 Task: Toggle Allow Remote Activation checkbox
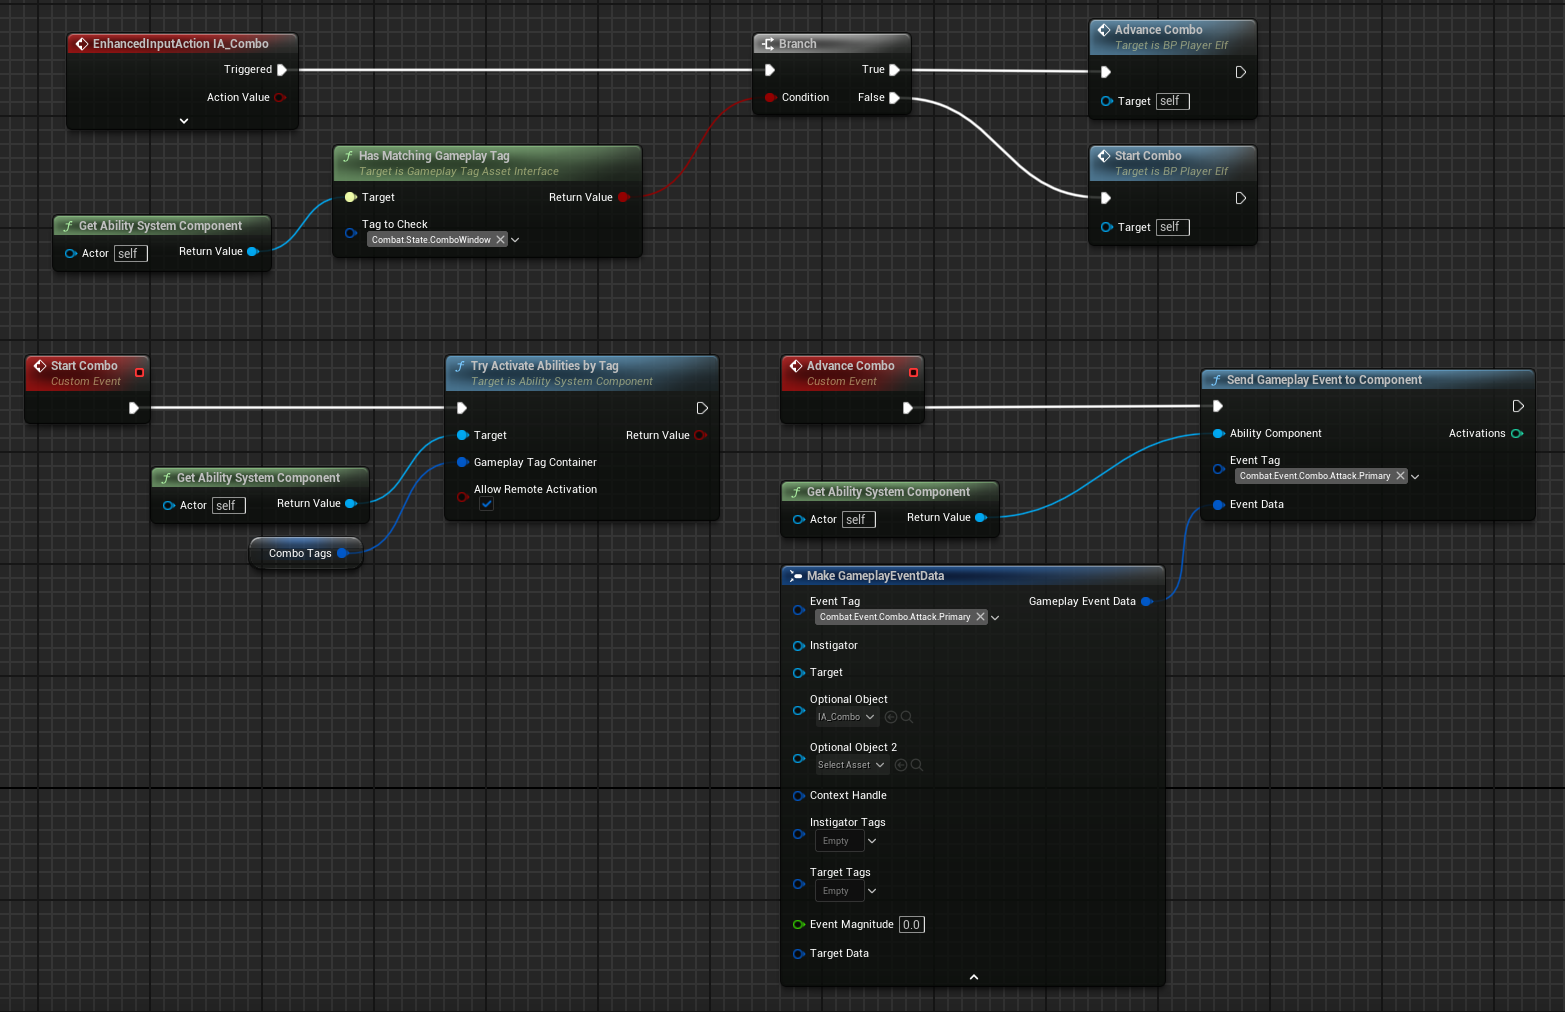486,504
